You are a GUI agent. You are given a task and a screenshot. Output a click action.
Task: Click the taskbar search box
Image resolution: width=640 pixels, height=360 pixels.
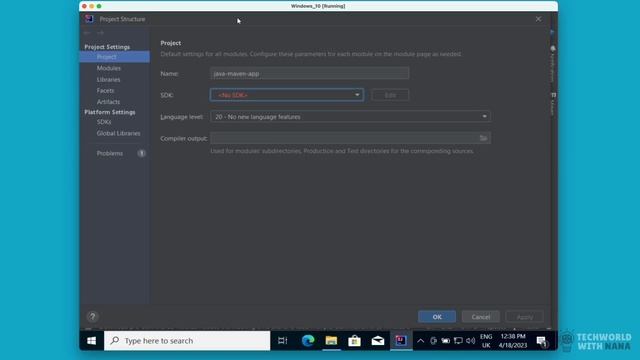[x=187, y=340]
